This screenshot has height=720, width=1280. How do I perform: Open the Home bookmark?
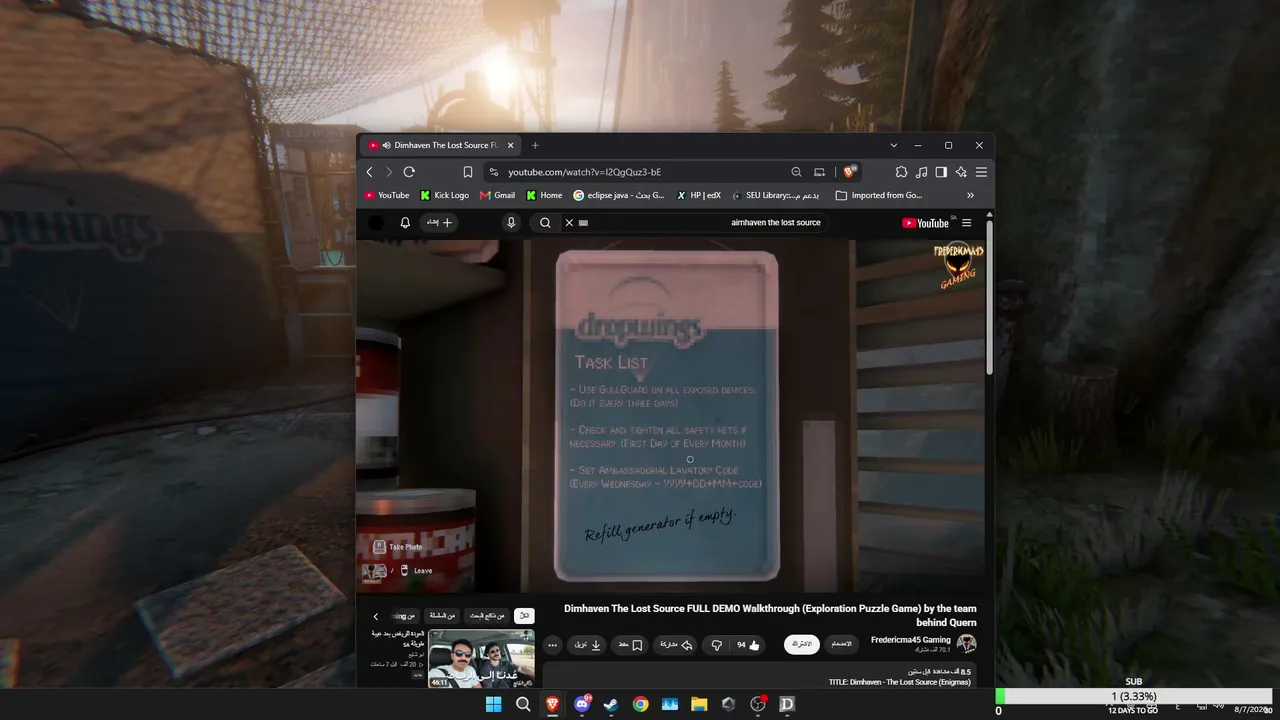coord(544,195)
